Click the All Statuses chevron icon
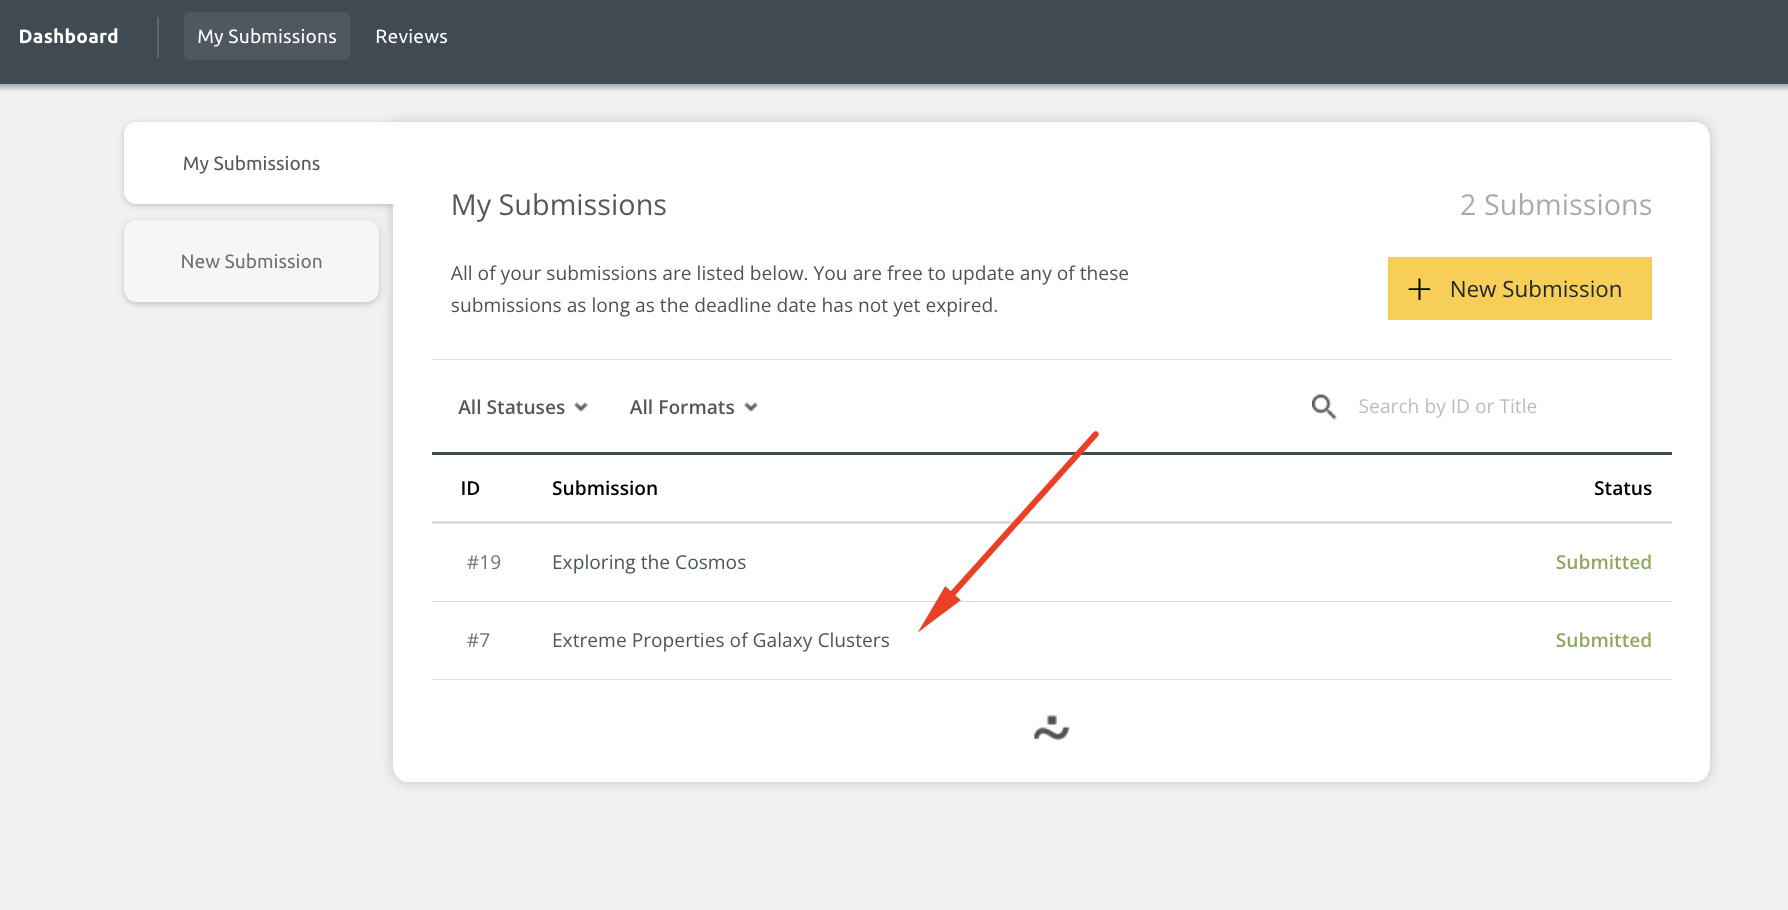1788x910 pixels. (x=581, y=407)
